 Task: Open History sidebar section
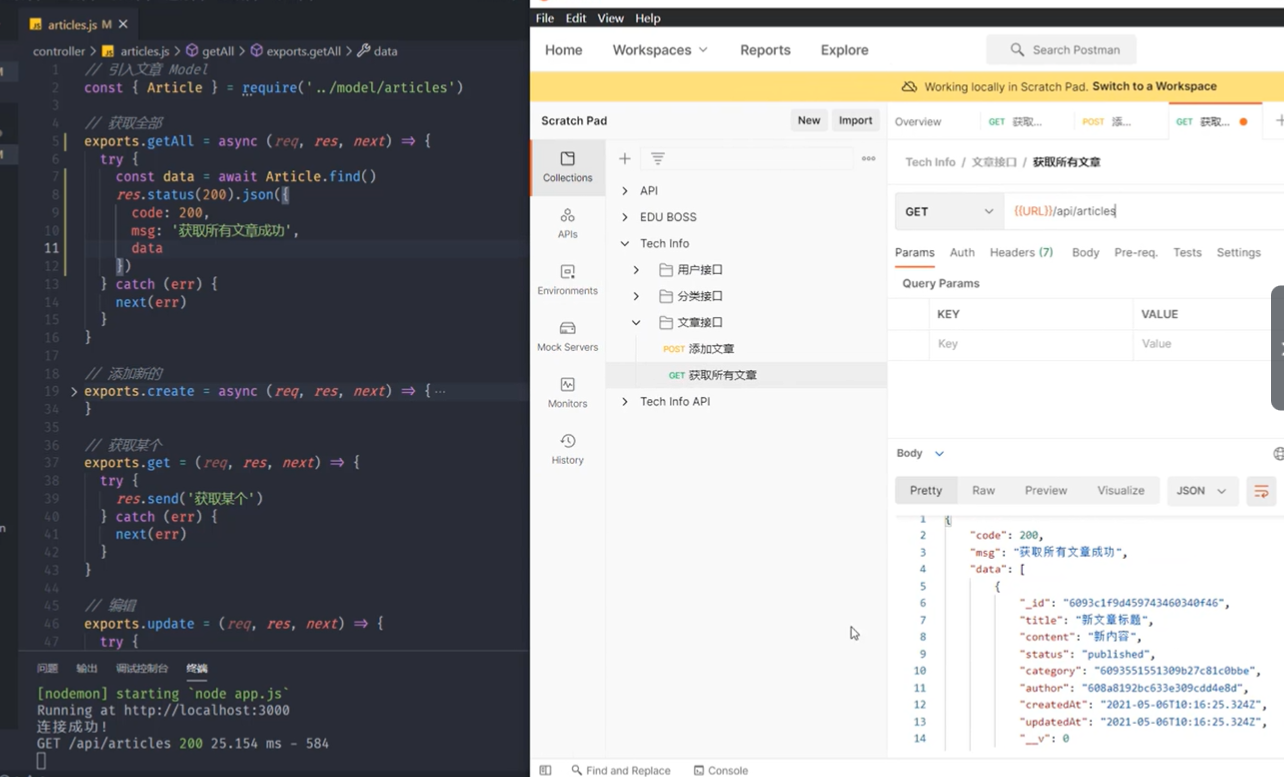click(567, 449)
